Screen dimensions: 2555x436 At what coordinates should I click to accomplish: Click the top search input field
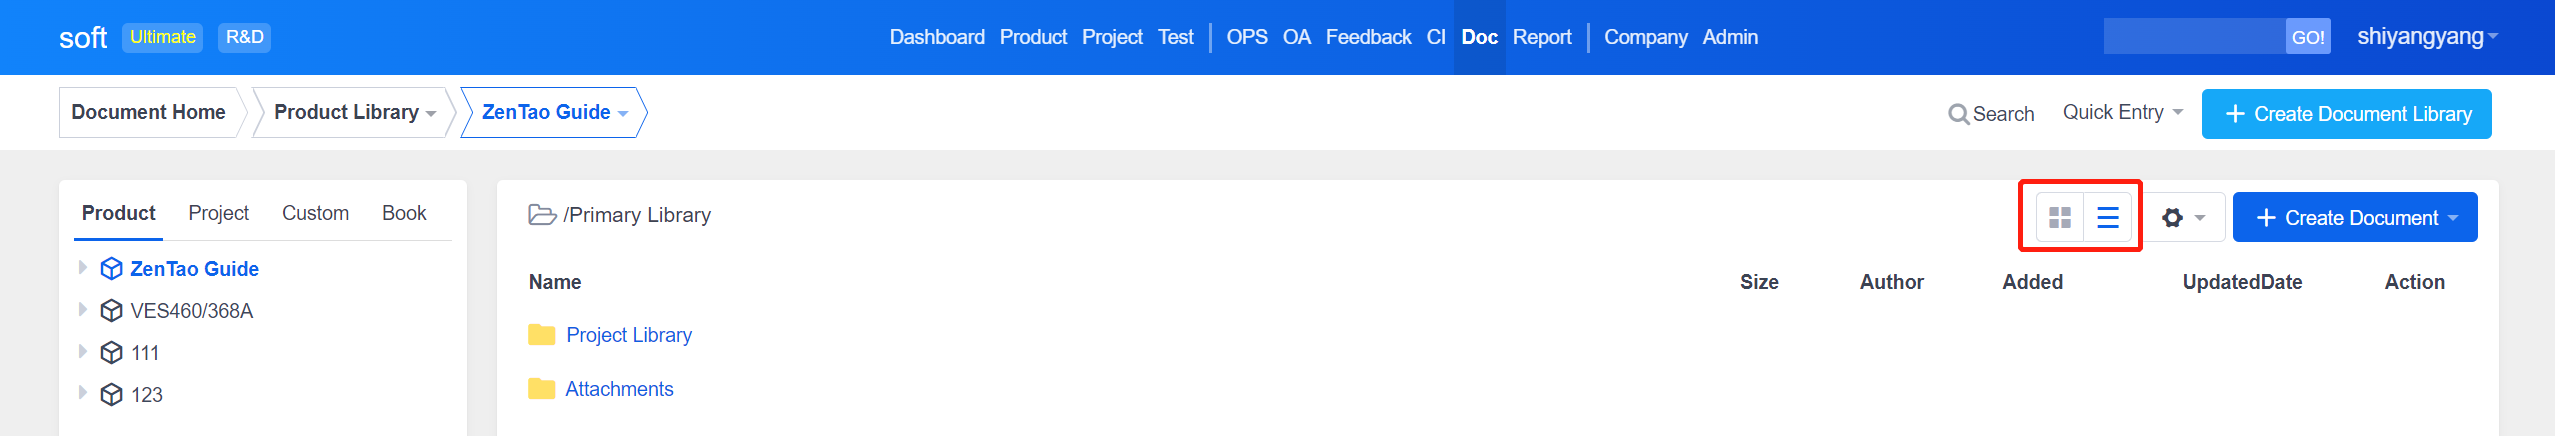tap(2193, 37)
